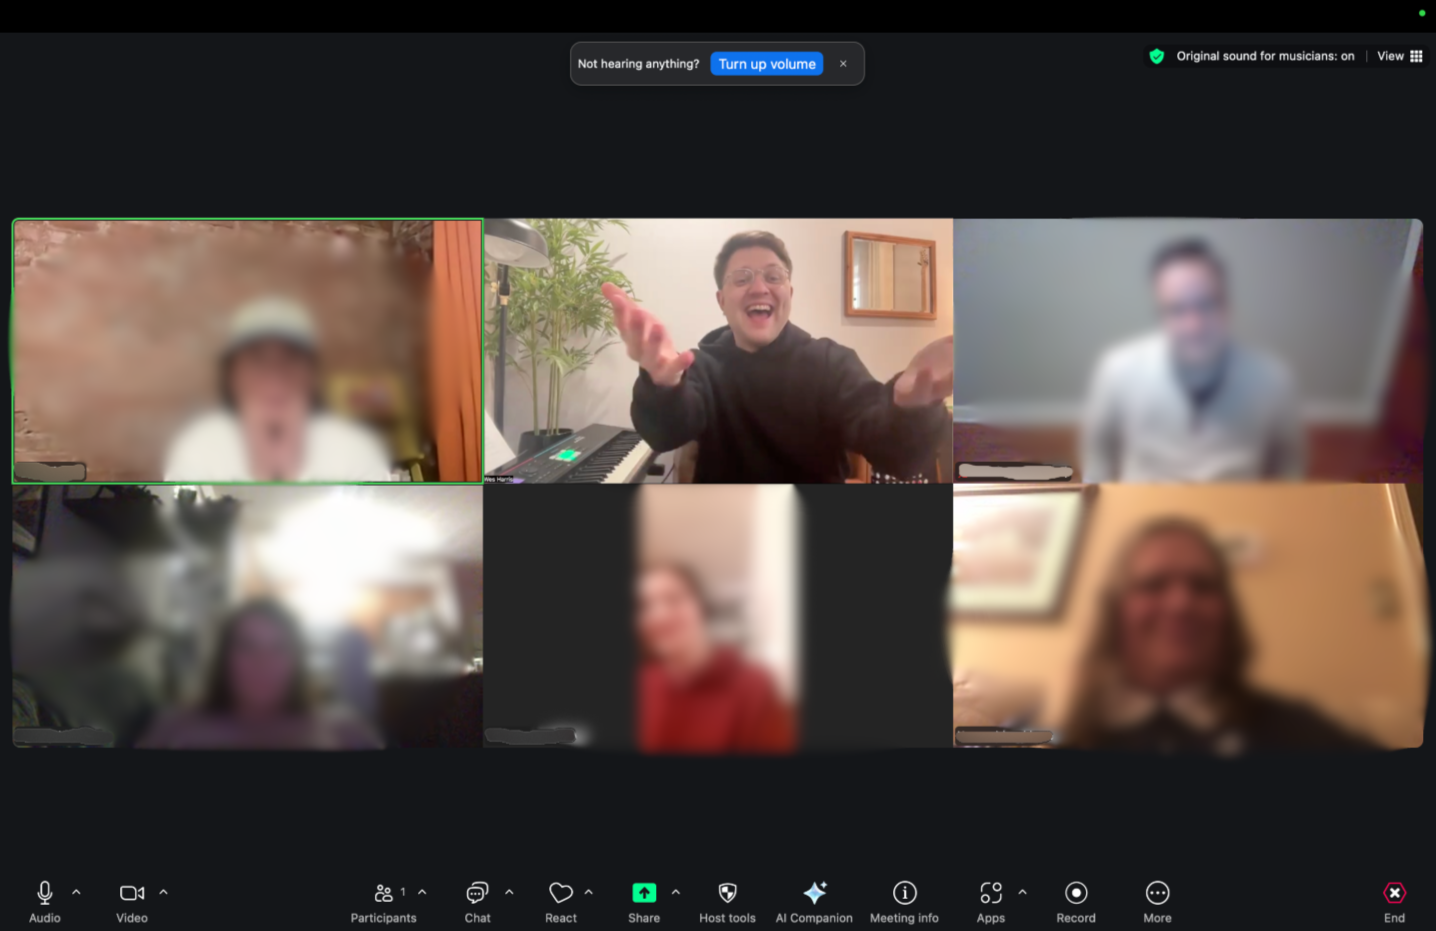Open video options via the Video chevron

point(163,890)
